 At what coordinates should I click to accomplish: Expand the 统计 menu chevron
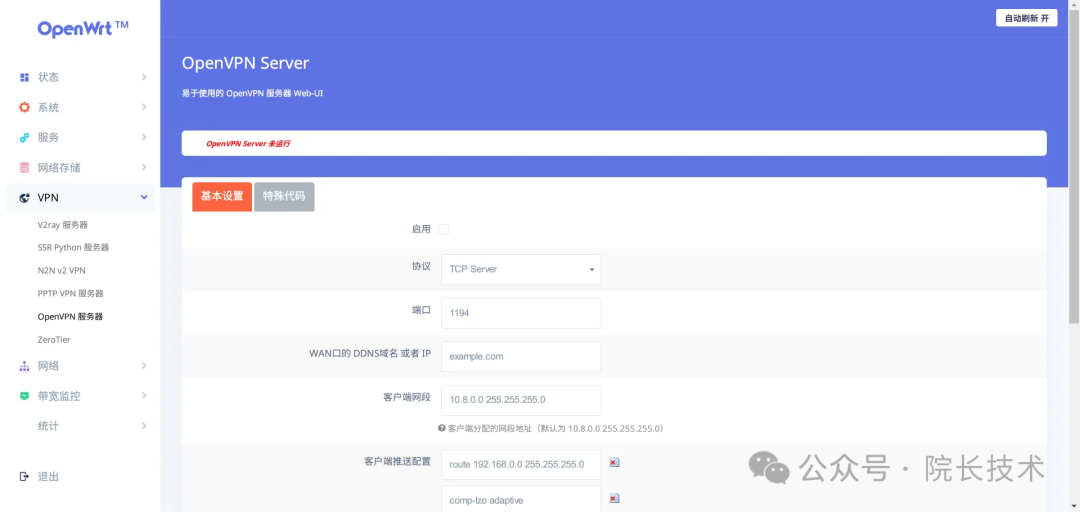(x=144, y=426)
